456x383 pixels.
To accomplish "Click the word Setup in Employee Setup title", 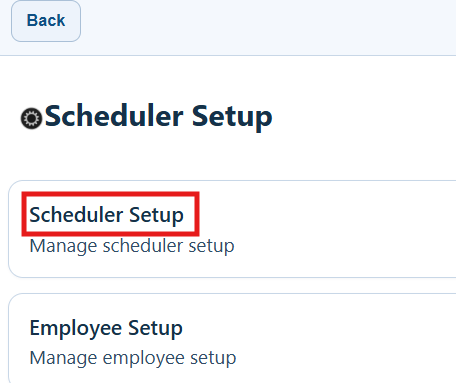I will tap(155, 329).
